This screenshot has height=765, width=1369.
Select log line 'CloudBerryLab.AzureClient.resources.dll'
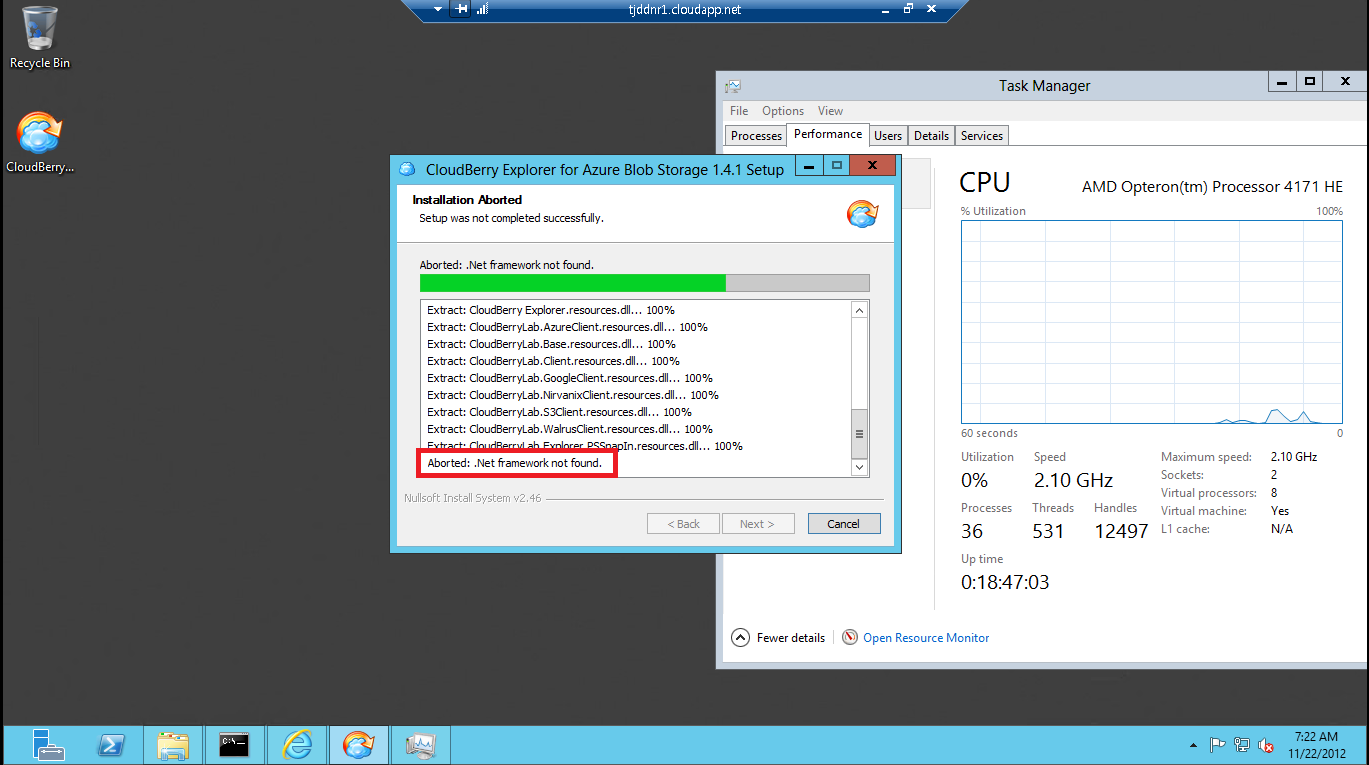coord(567,327)
